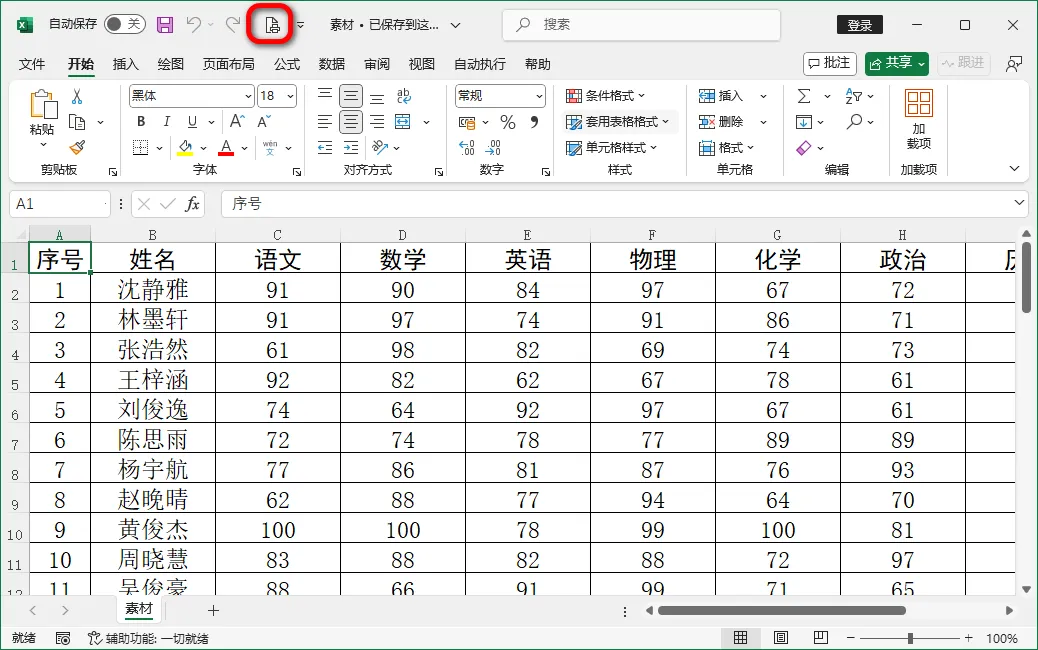The height and width of the screenshot is (650, 1038).
Task: Toggle the AutoSave (自动保存) switch
Action: pos(124,24)
